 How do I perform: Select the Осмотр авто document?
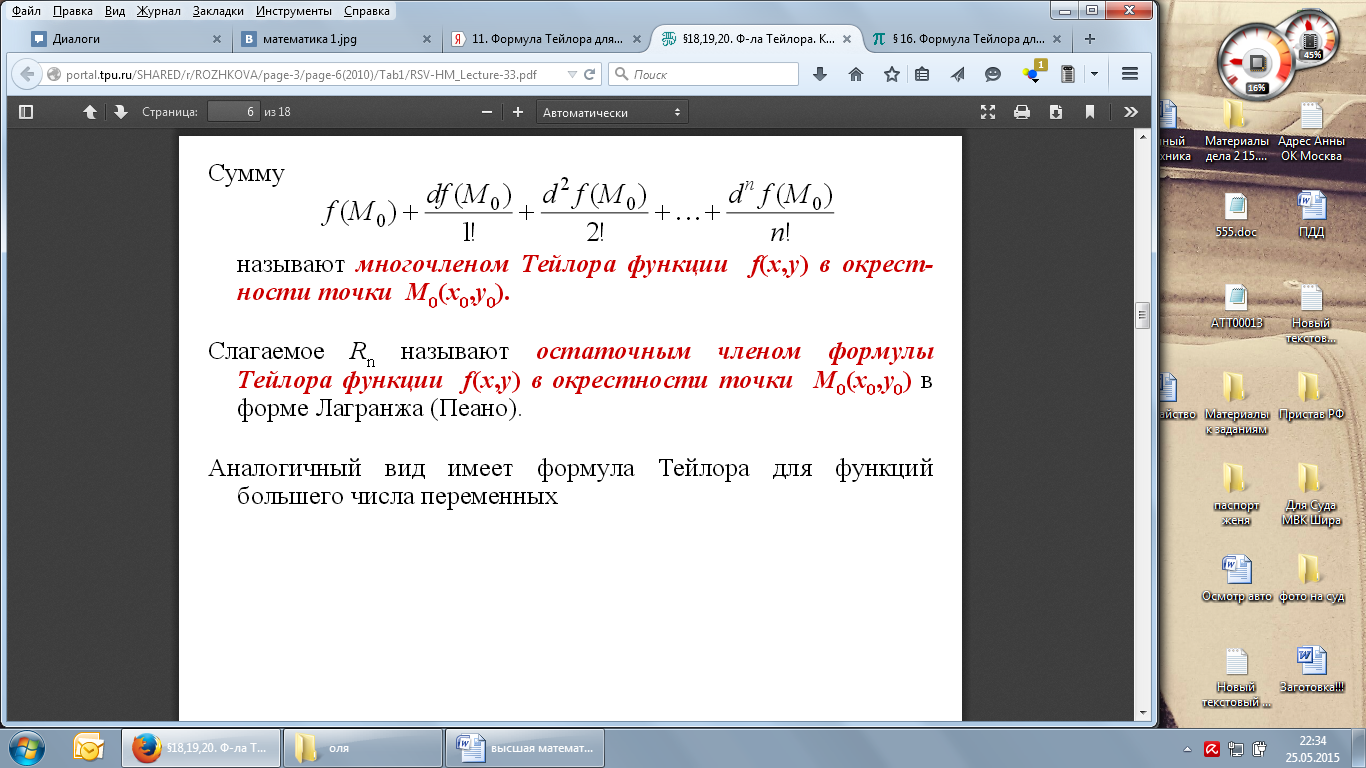[x=1237, y=578]
